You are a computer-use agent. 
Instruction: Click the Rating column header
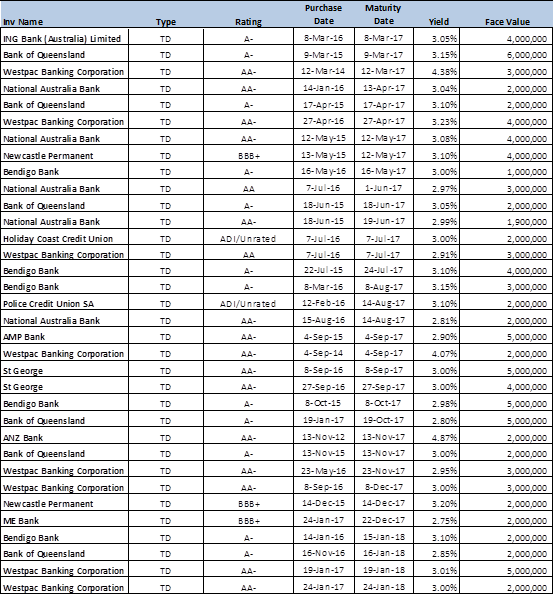[249, 22]
